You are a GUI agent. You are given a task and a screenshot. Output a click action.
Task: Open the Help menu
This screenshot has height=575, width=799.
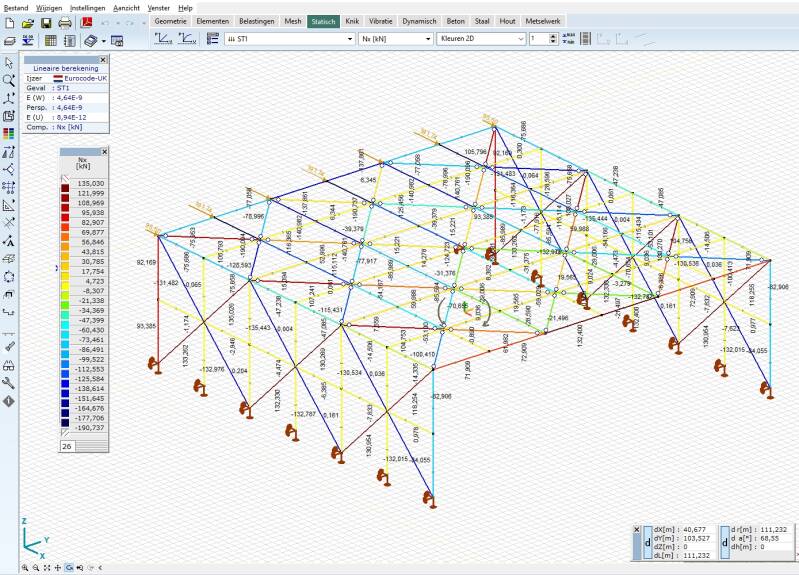[x=185, y=8]
